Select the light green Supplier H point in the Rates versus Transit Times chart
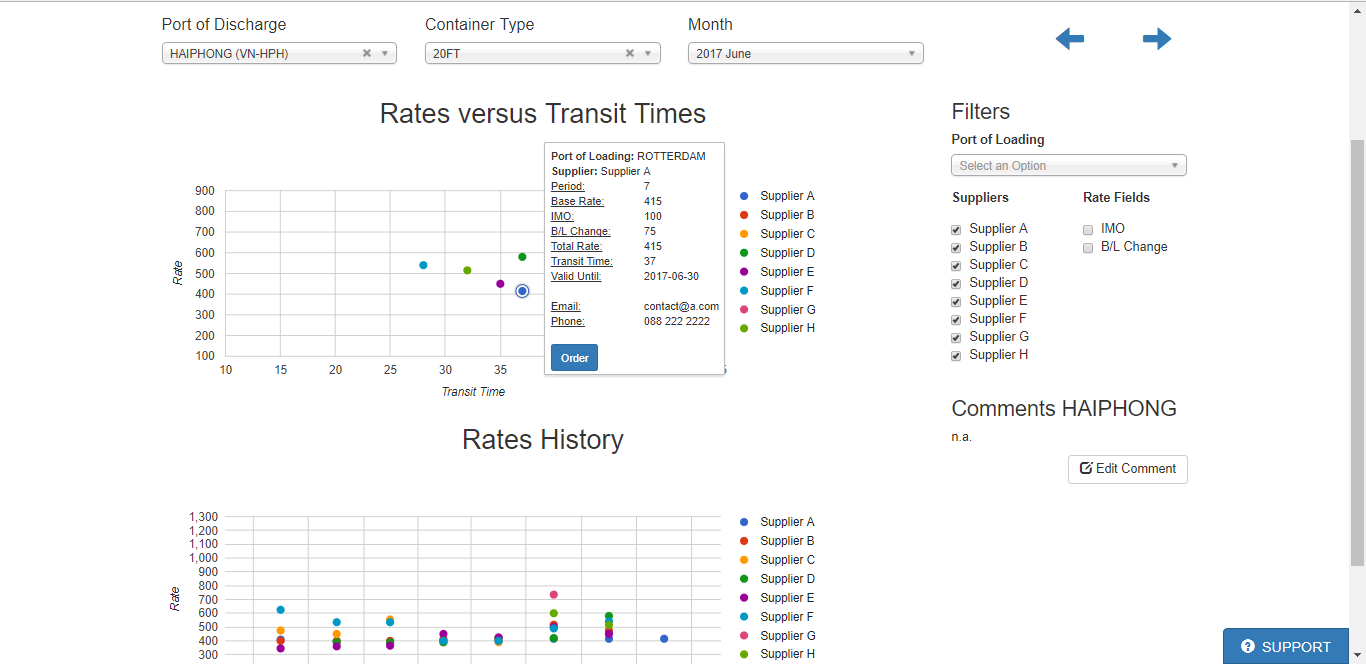Image resolution: width=1366 pixels, height=664 pixels. pos(467,270)
